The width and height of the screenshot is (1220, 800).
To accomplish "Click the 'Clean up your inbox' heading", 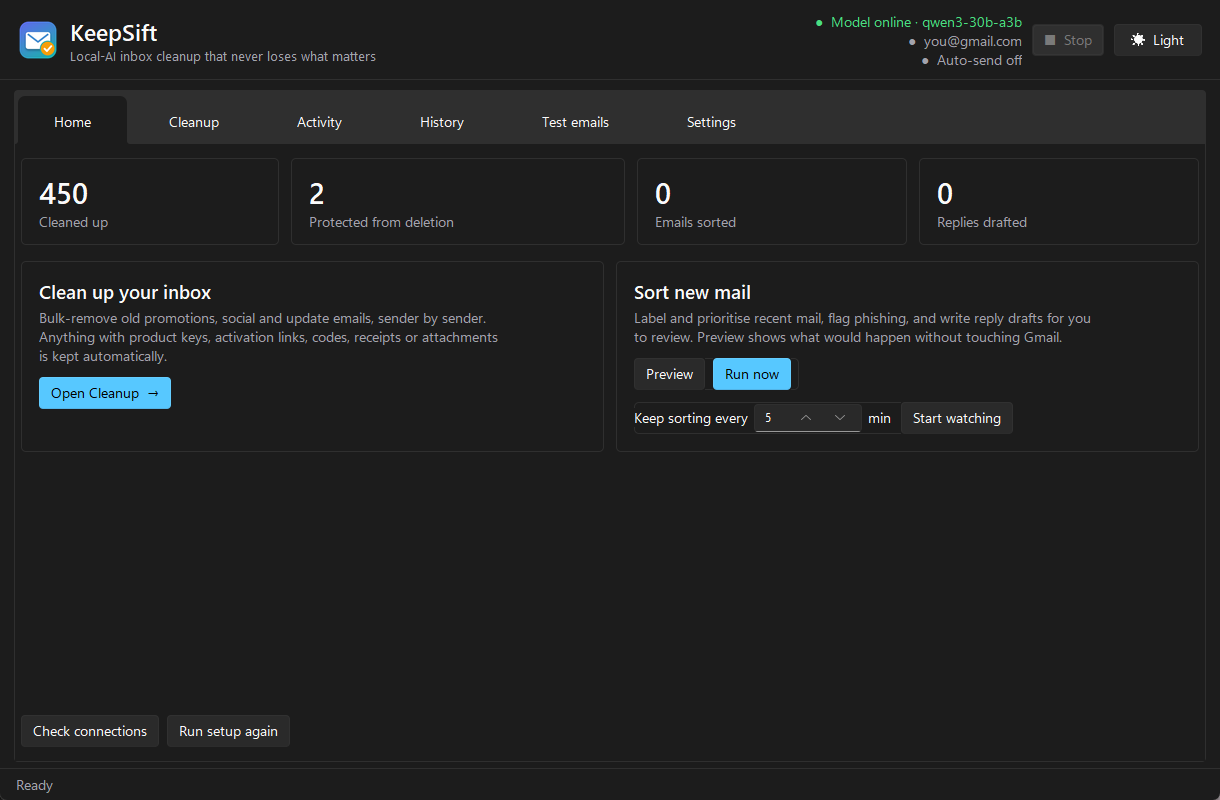I will point(125,292).
